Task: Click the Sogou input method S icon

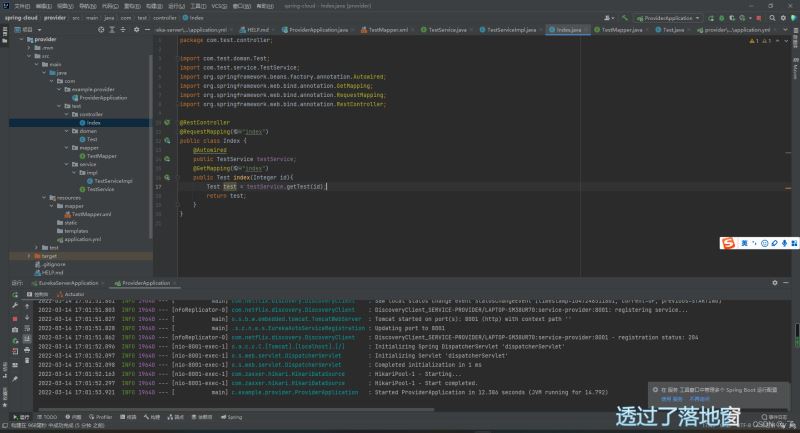Action: pos(729,244)
